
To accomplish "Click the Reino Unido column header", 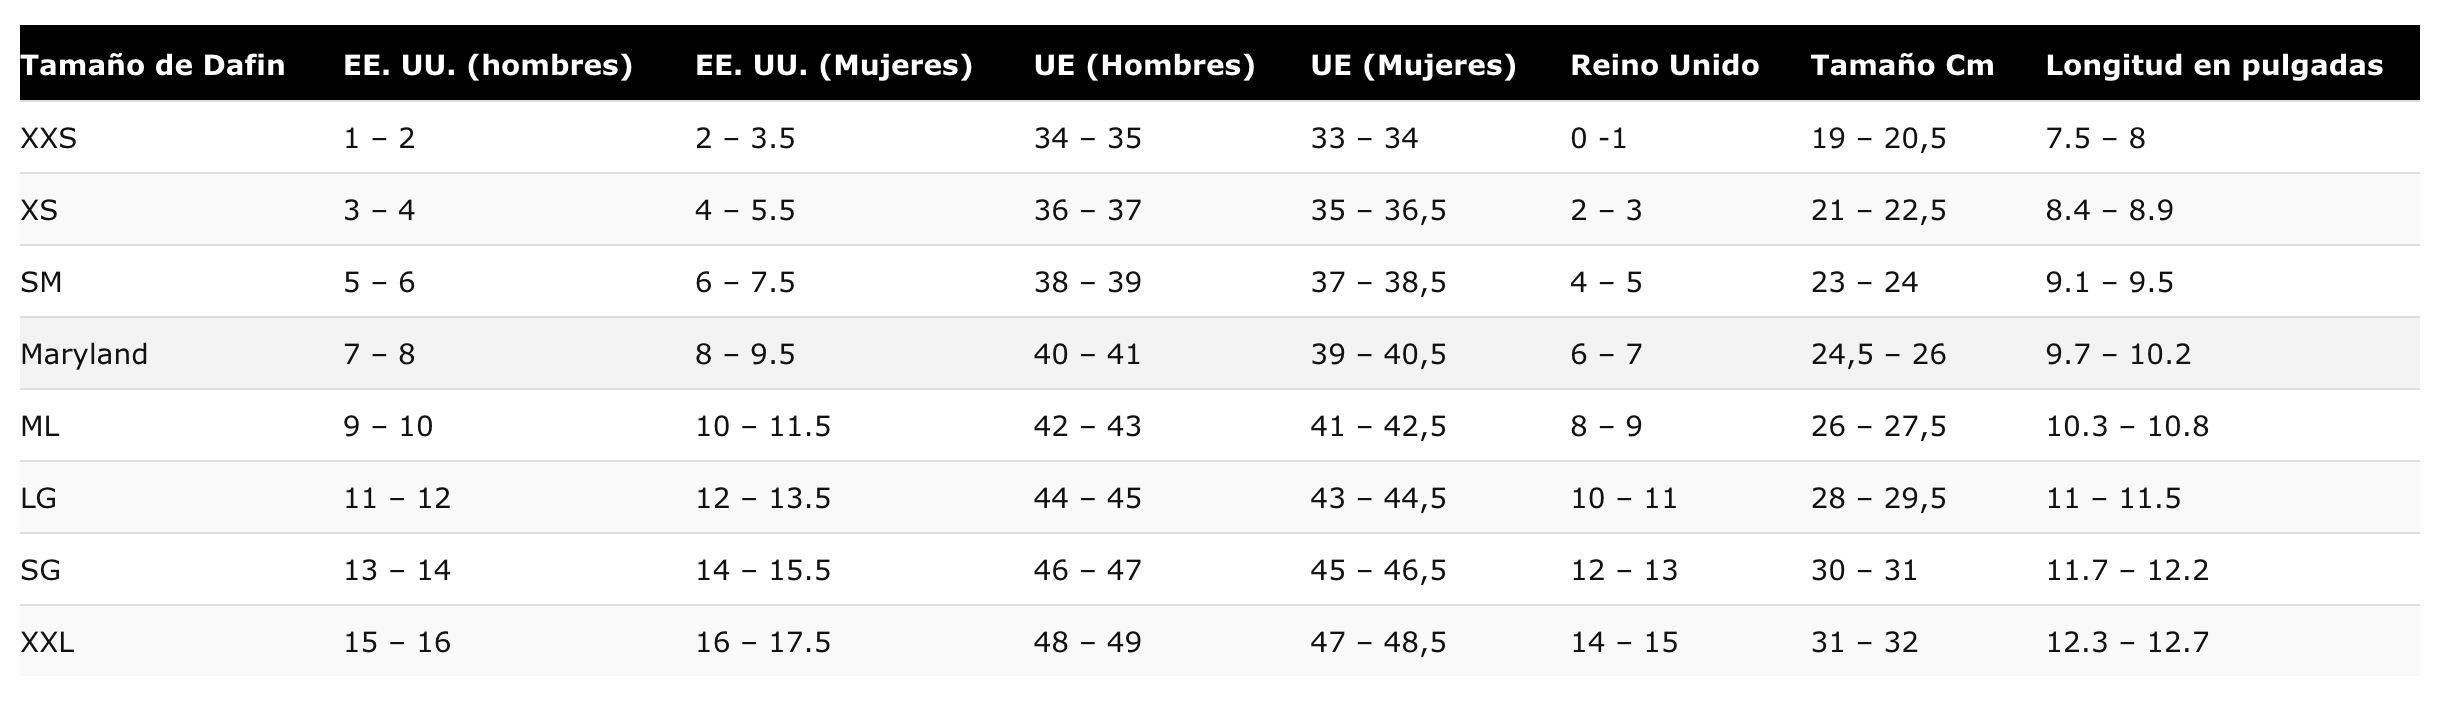I will (x=1664, y=66).
